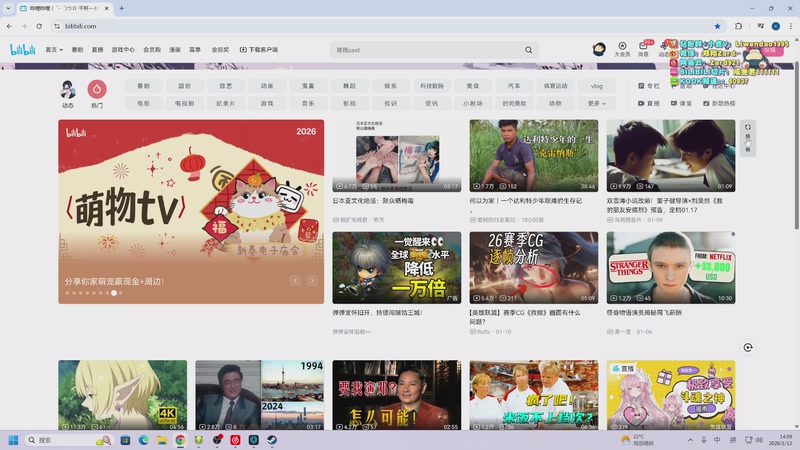This screenshot has width=800, height=450.
Task: Select the active white carousel dot
Action: pos(114,293)
